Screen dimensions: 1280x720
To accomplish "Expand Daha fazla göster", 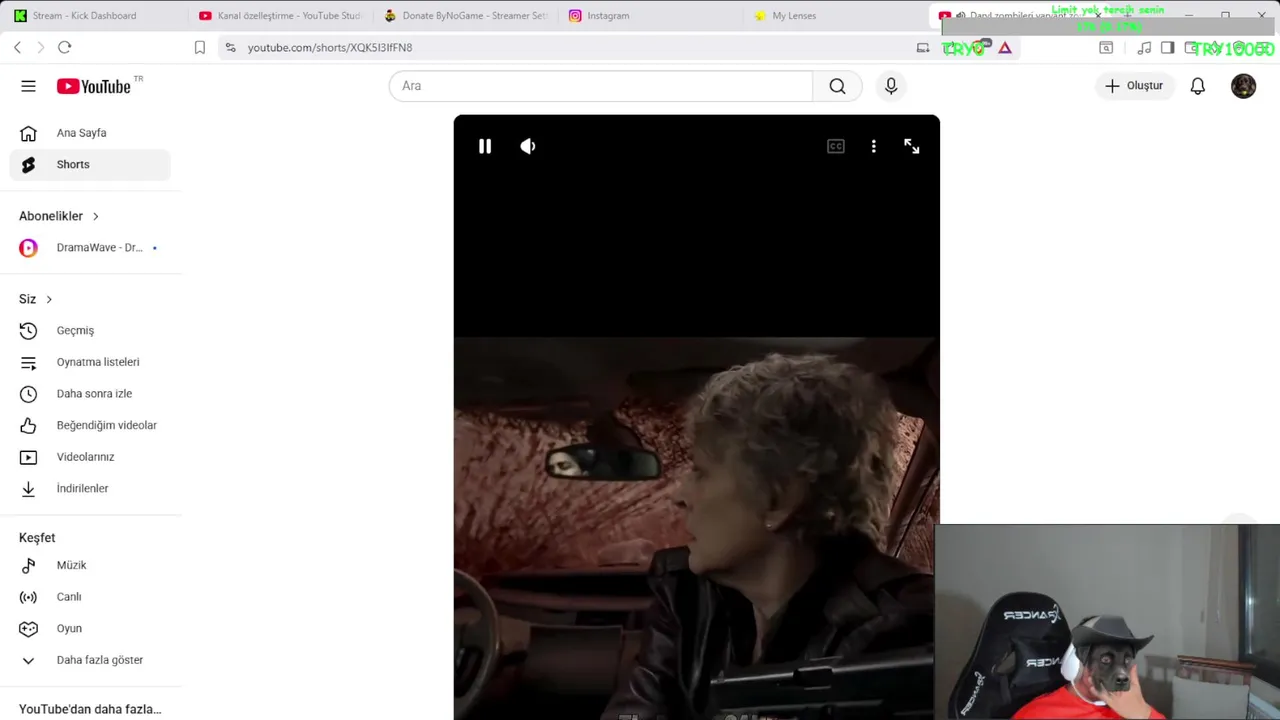I will pyautogui.click(x=90, y=660).
